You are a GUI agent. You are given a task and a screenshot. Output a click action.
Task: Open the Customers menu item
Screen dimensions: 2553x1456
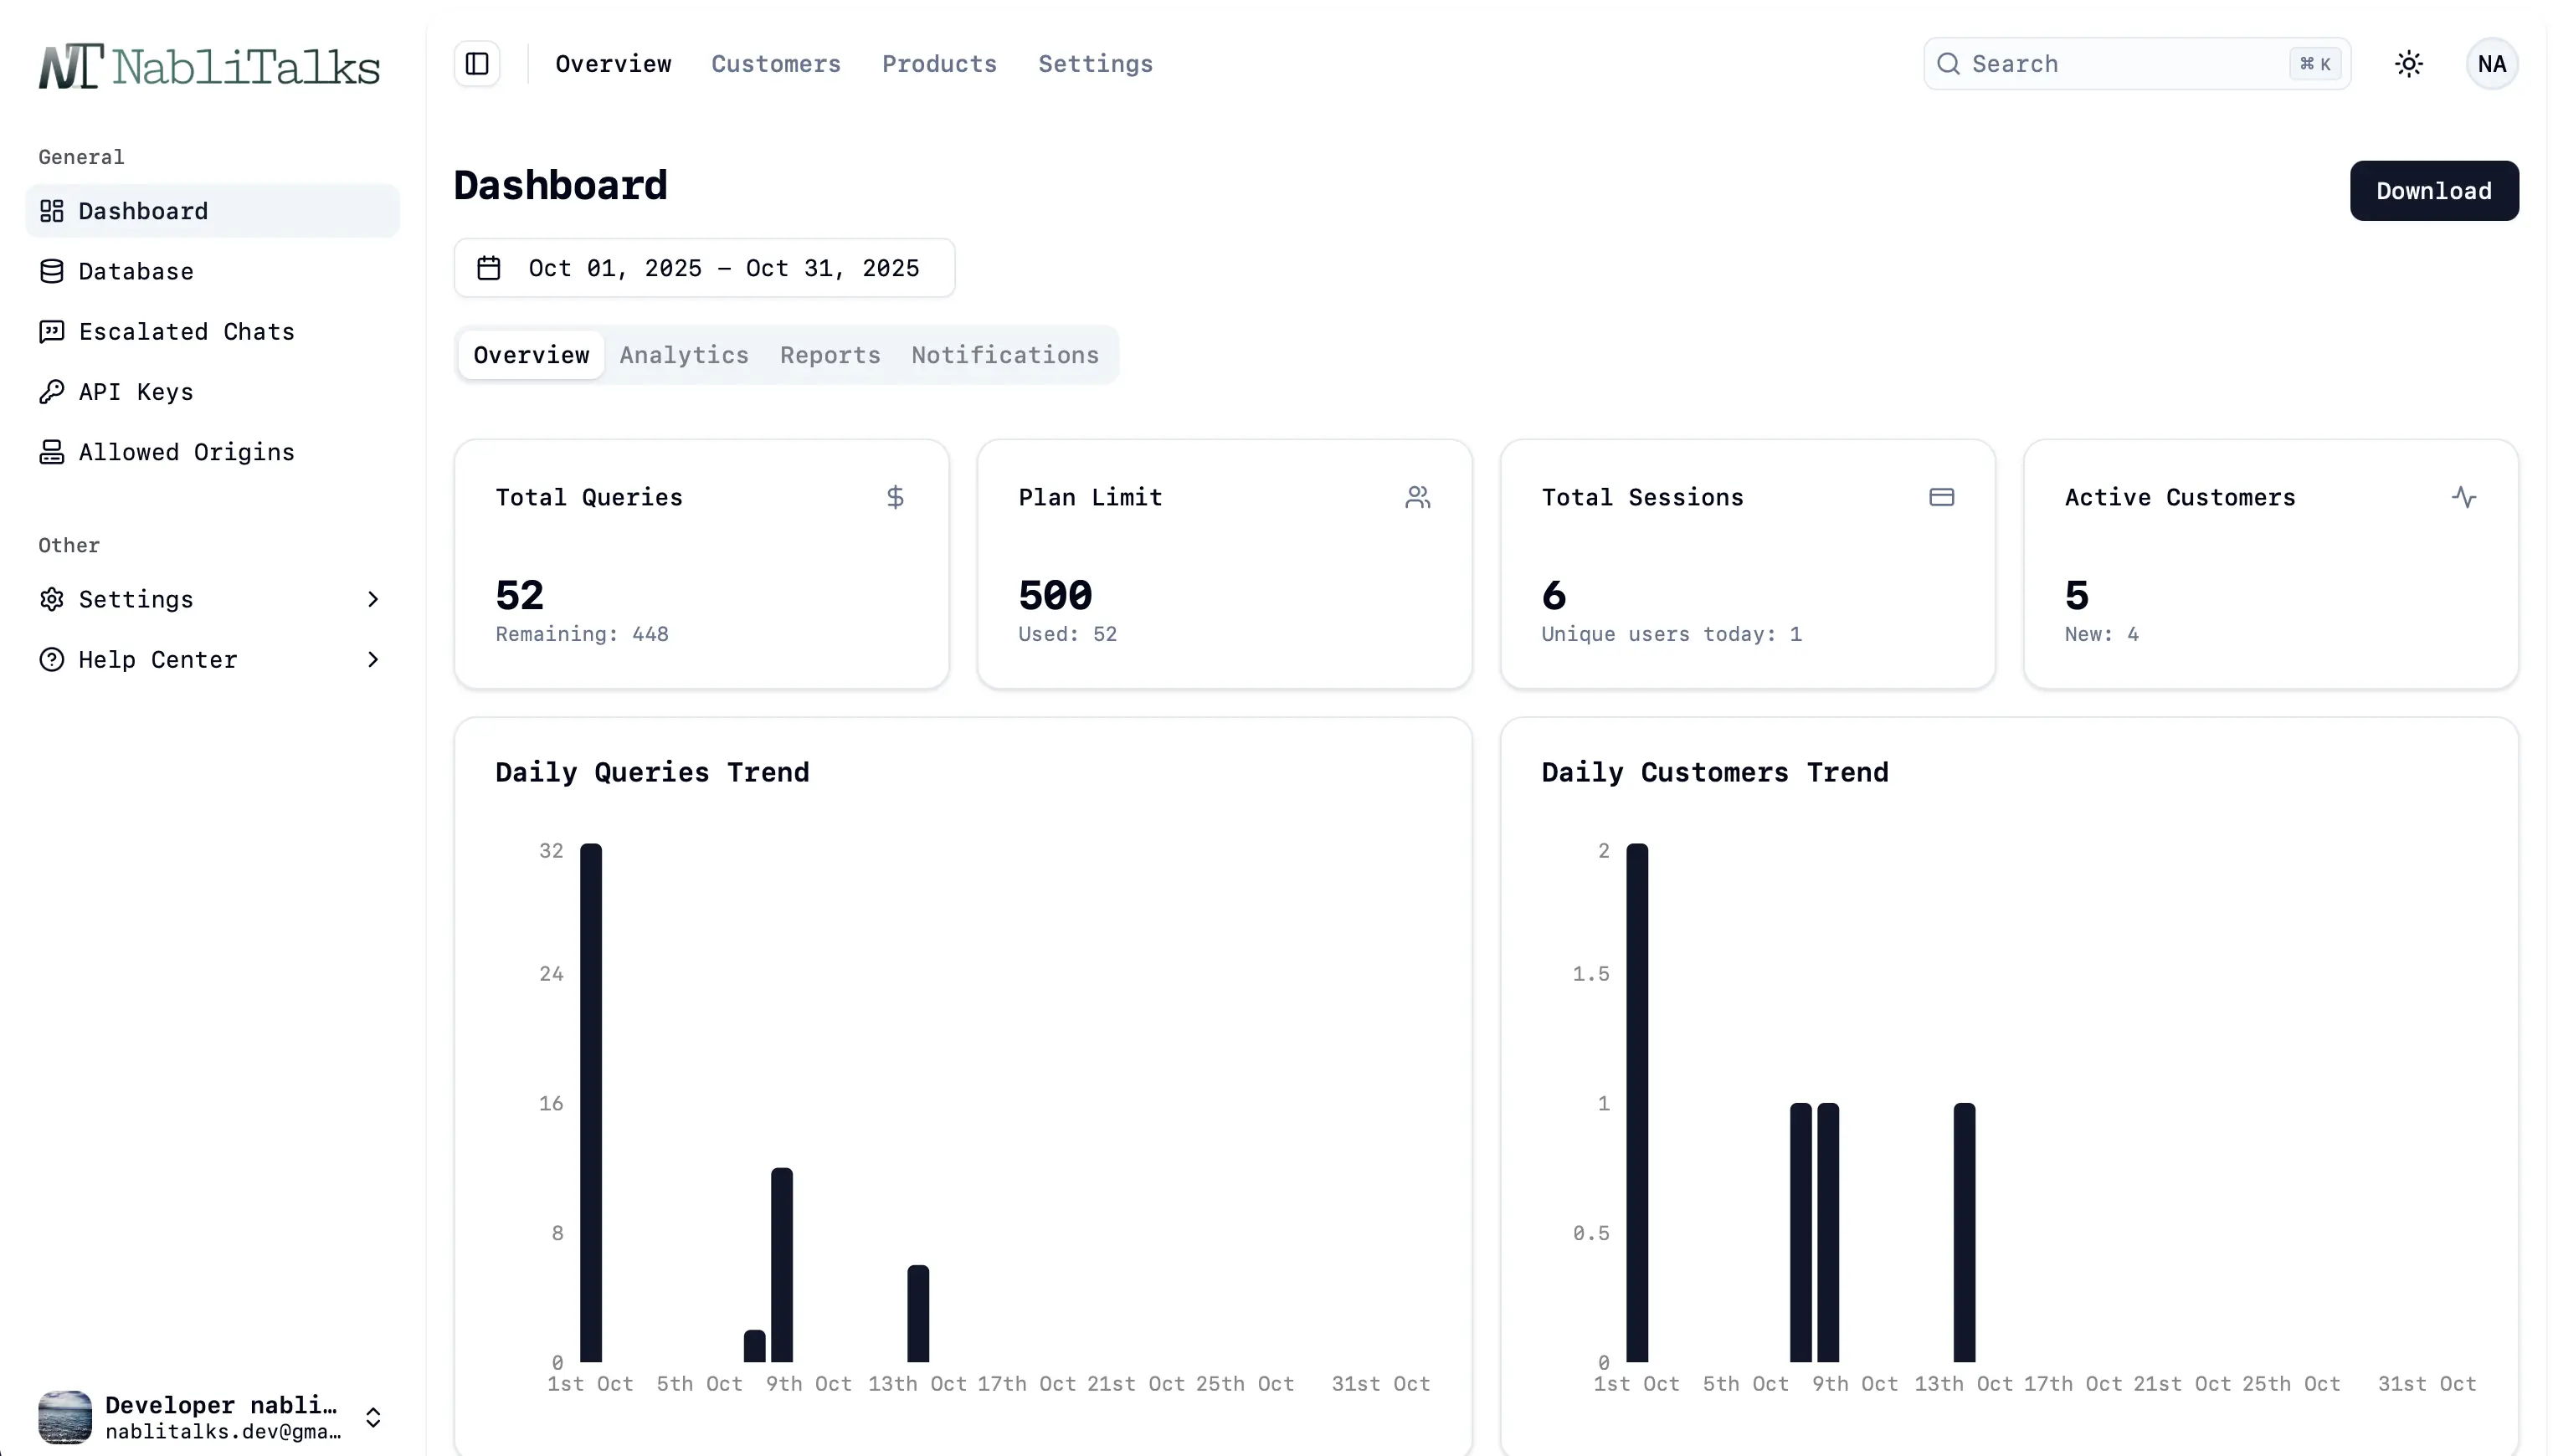(776, 63)
